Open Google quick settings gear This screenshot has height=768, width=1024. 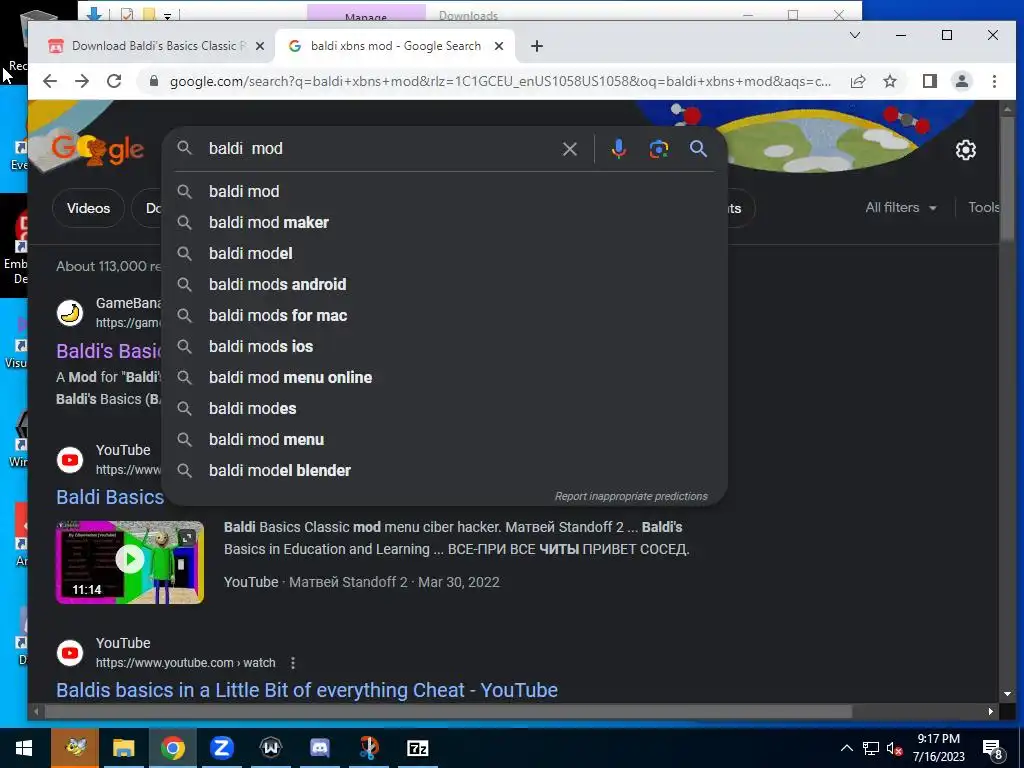[965, 150]
